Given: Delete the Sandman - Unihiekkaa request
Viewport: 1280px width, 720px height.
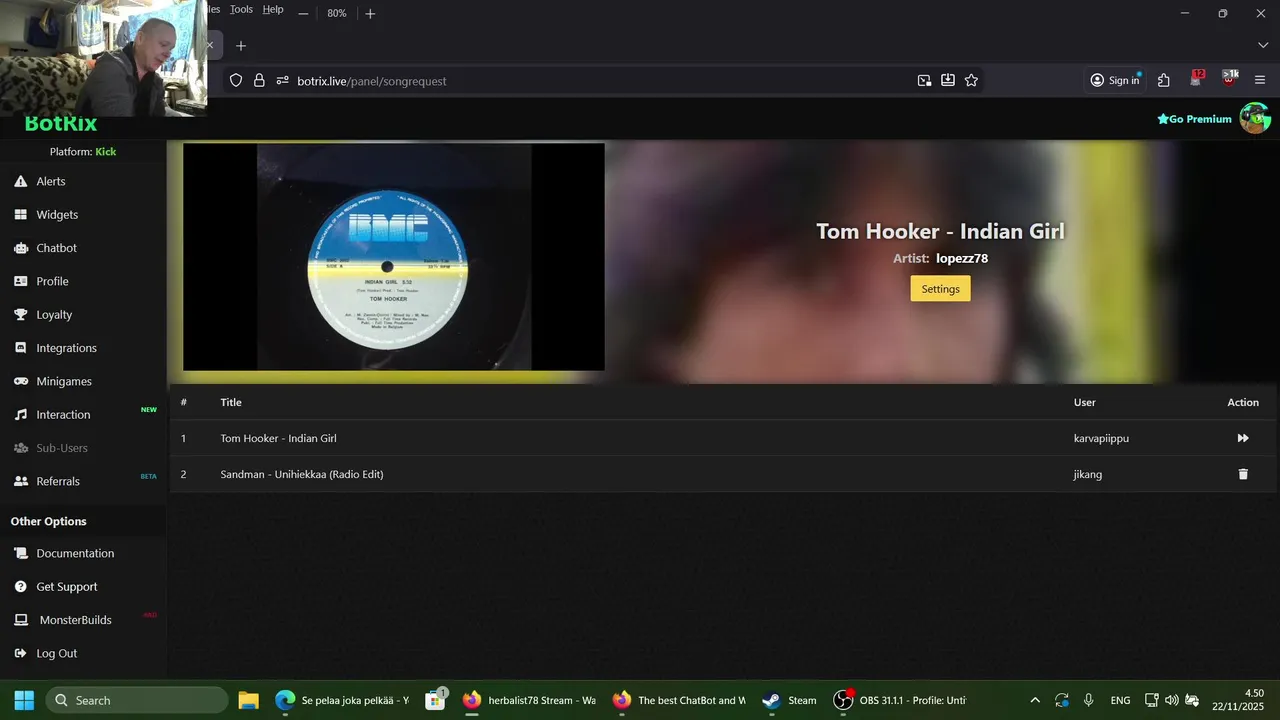Looking at the screenshot, I should point(1243,474).
